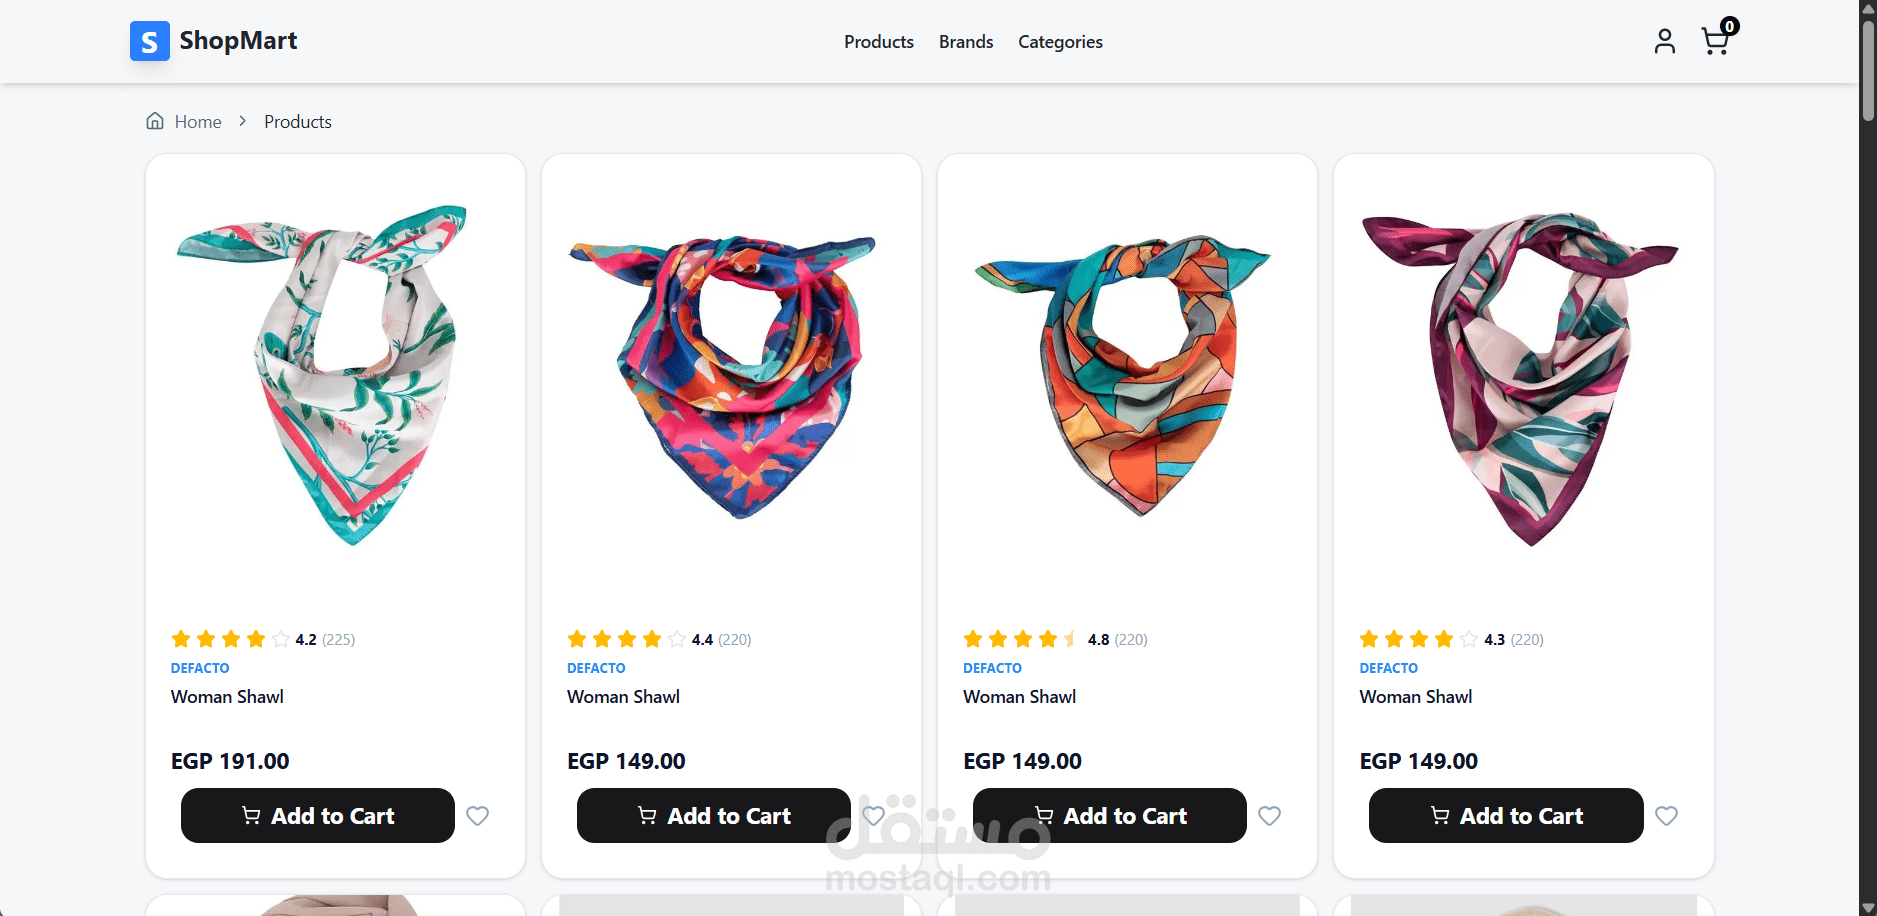1877x916 pixels.
Task: Add the 4.3-rated shawl to cart
Action: point(1506,816)
